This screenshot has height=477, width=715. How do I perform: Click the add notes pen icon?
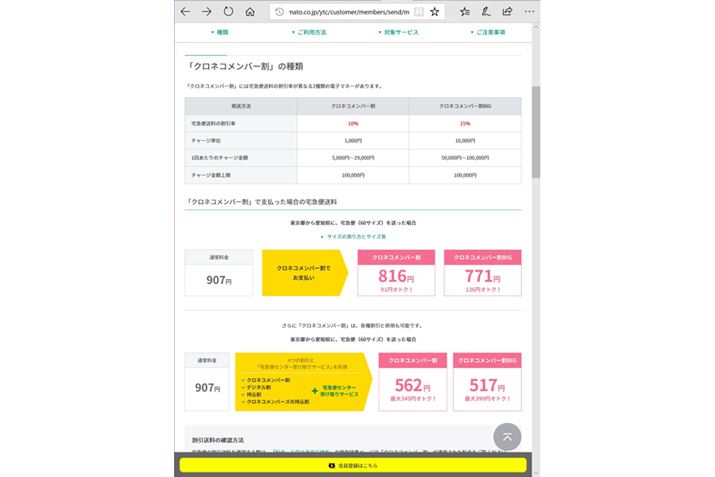click(x=486, y=12)
